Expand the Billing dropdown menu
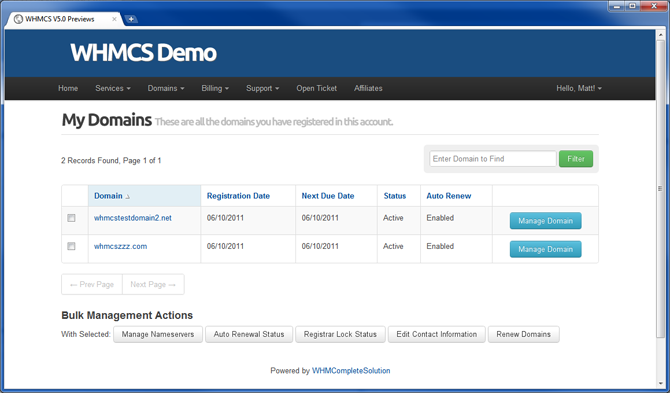This screenshot has height=393, width=670. tap(215, 88)
